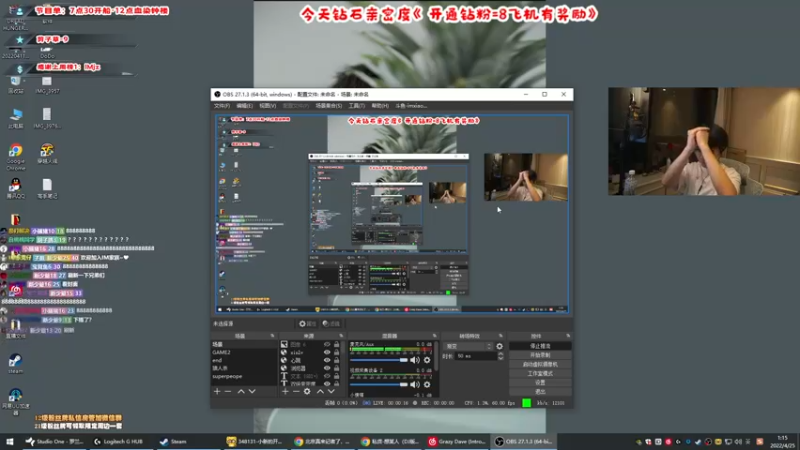
Task: Open the Steam desktop shortcut
Action: pyautogui.click(x=15, y=364)
